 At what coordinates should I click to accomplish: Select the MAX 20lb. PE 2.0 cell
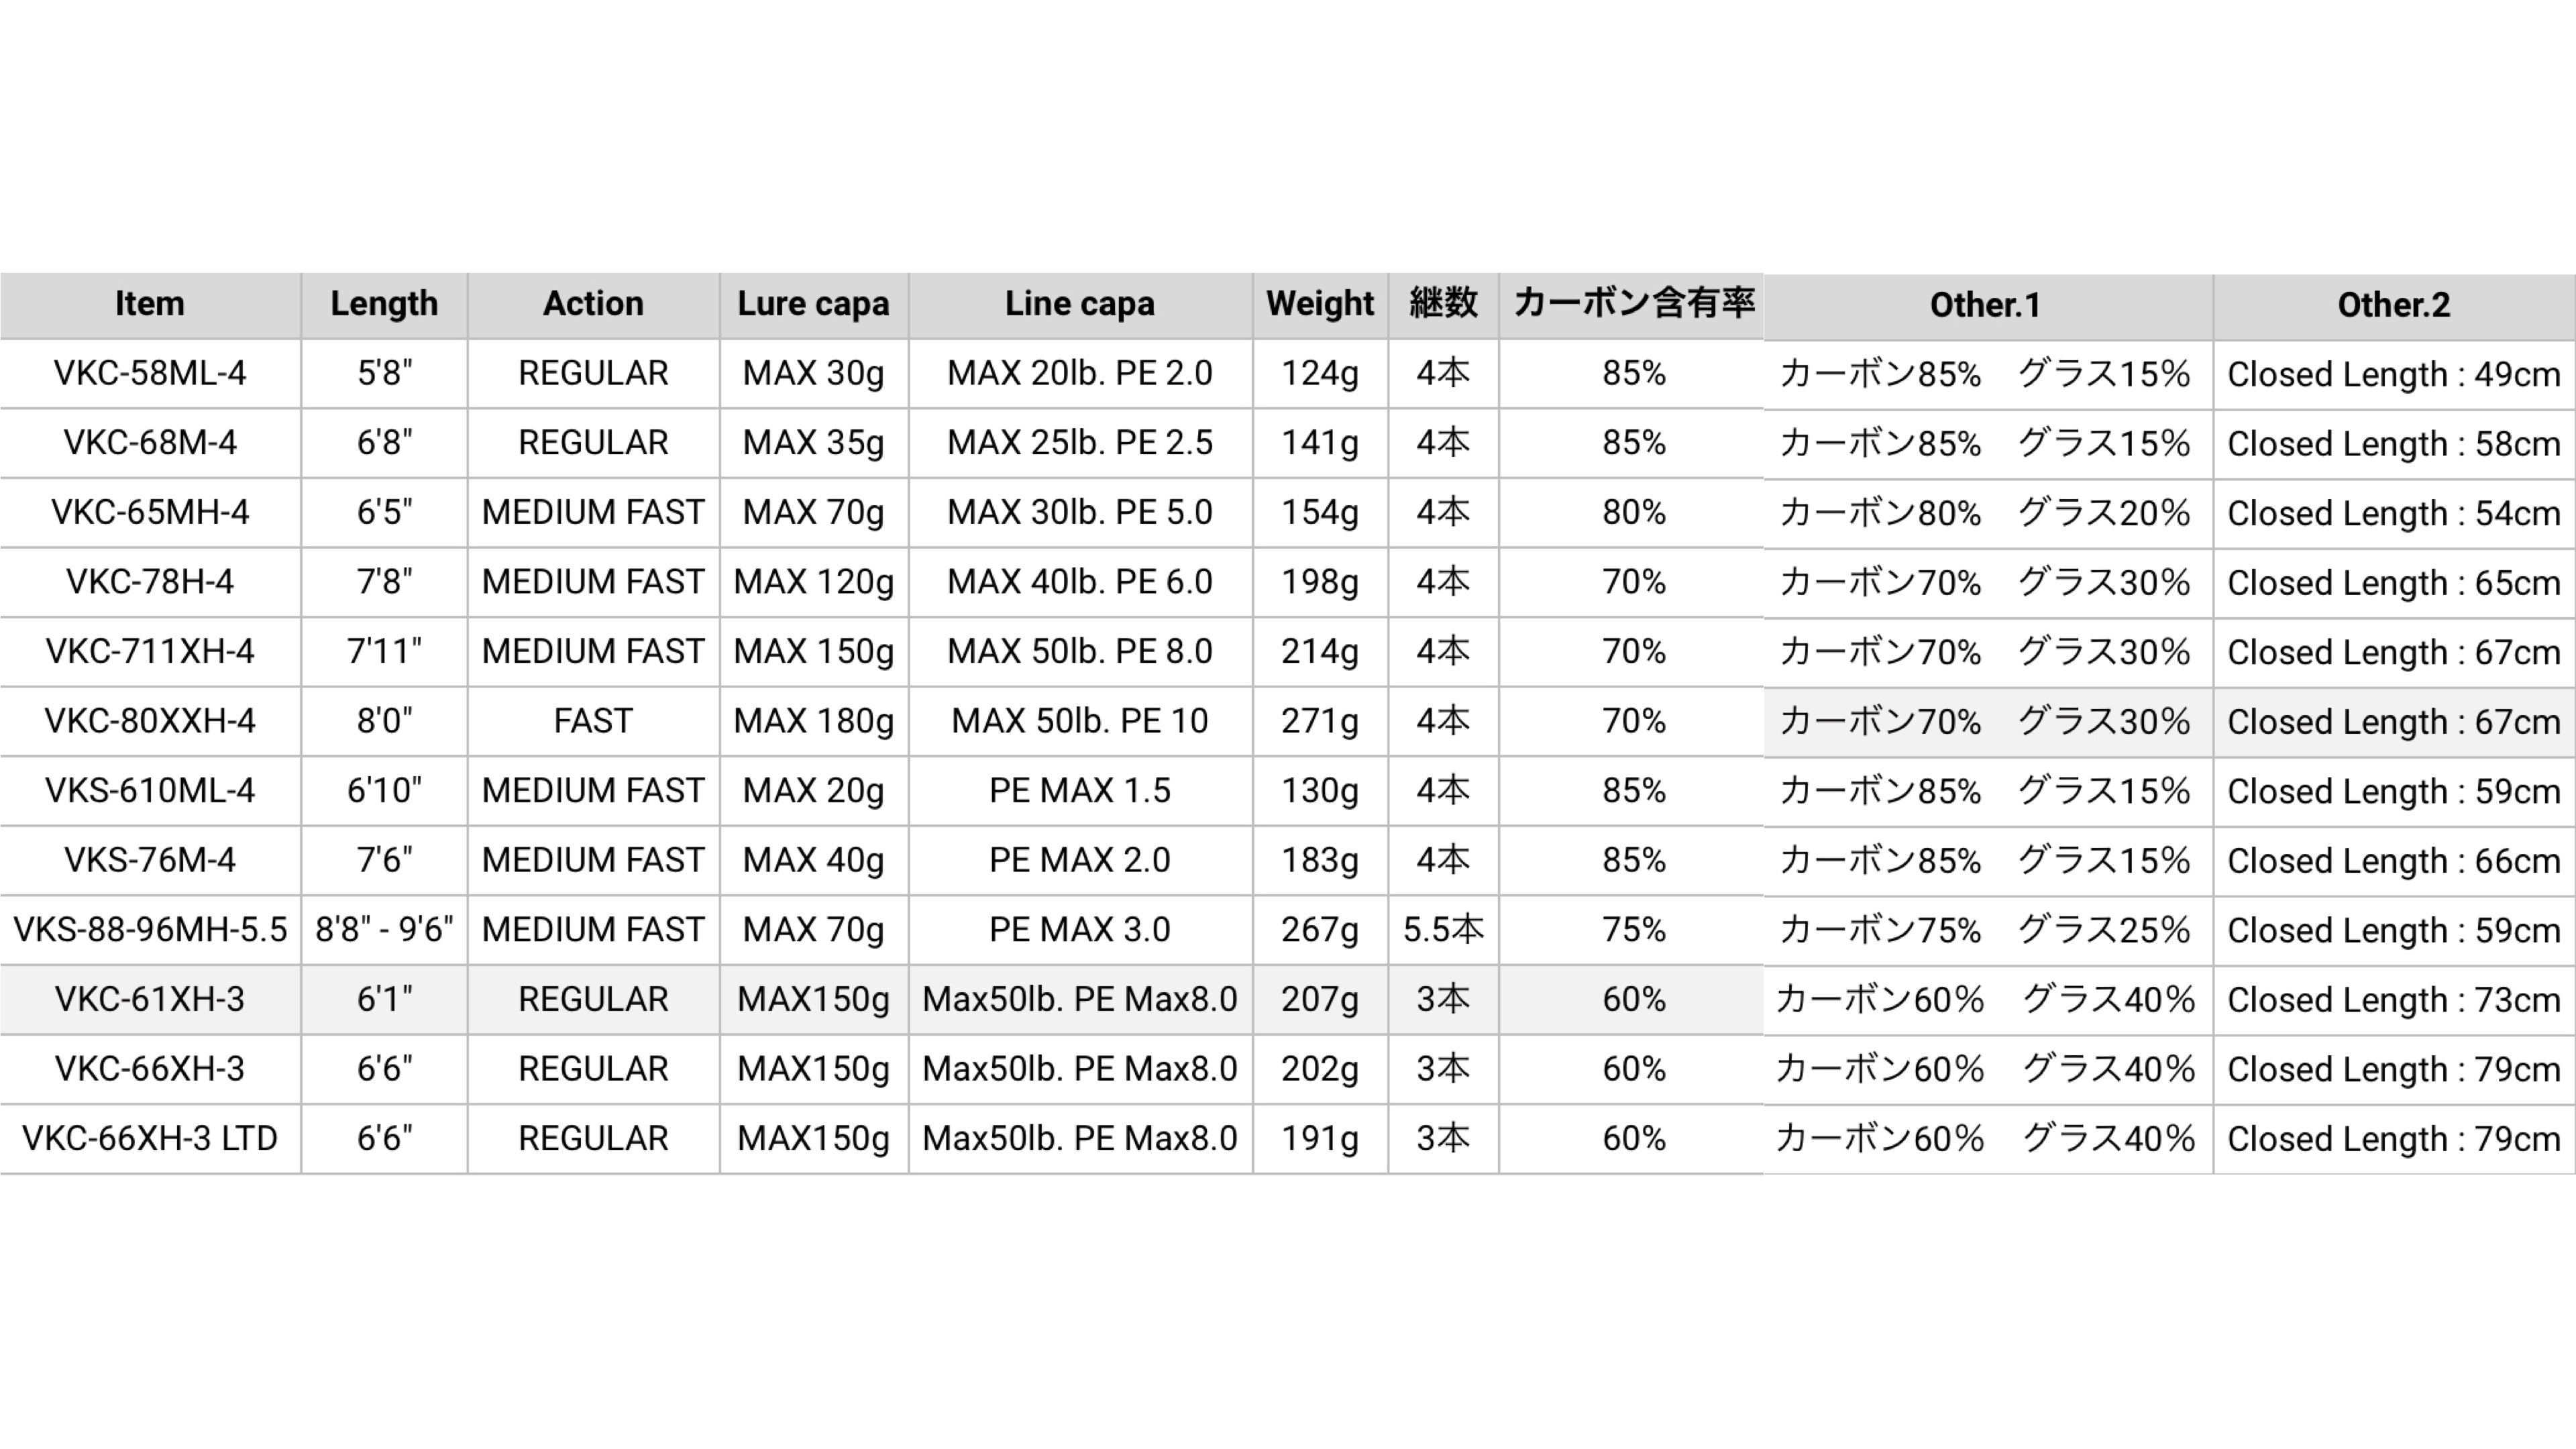pos(1080,374)
